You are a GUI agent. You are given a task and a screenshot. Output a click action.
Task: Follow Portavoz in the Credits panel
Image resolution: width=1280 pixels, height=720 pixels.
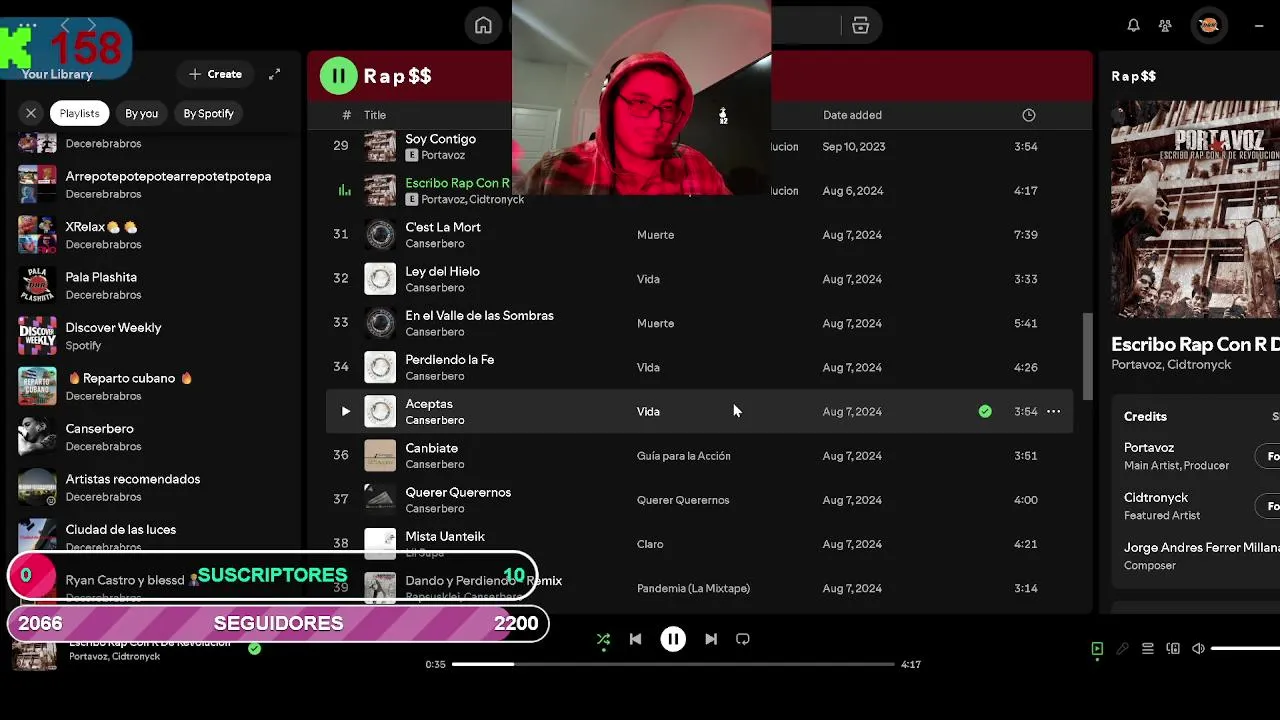[x=1268, y=456]
